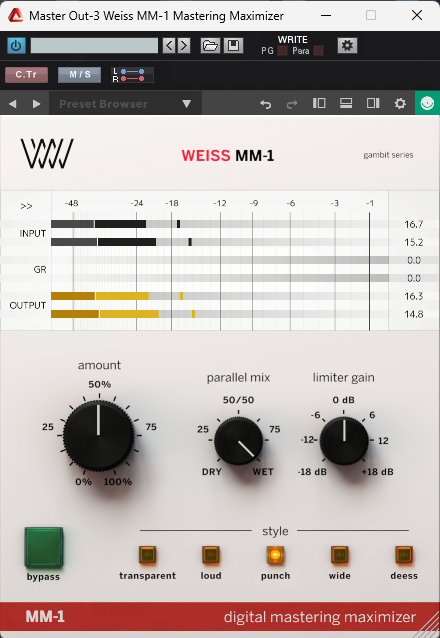Image resolution: width=440 pixels, height=638 pixels.
Task: Collapse meters with >> expander
Action: [x=26, y=206]
